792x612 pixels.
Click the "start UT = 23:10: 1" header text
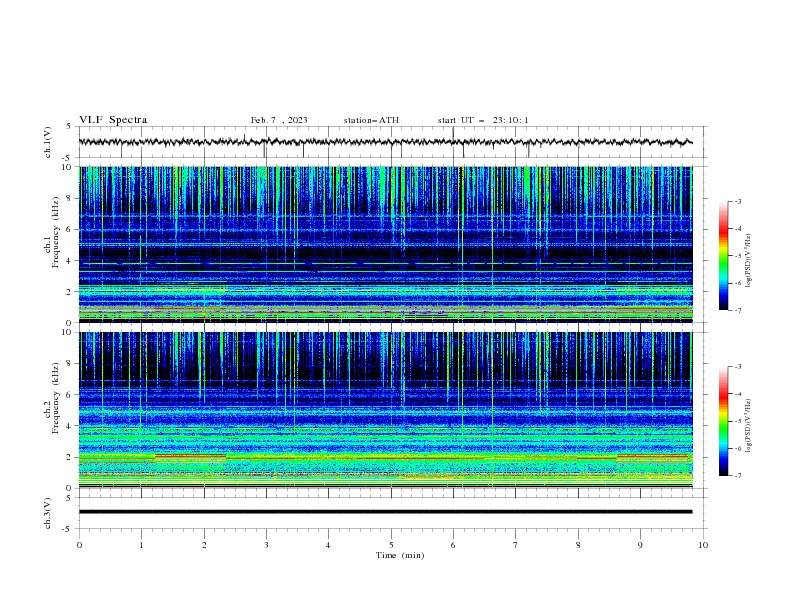coord(483,120)
